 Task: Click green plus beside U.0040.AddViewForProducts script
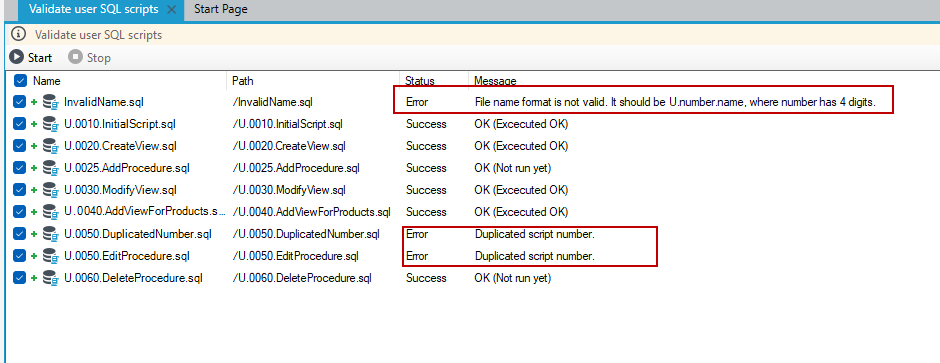35,212
